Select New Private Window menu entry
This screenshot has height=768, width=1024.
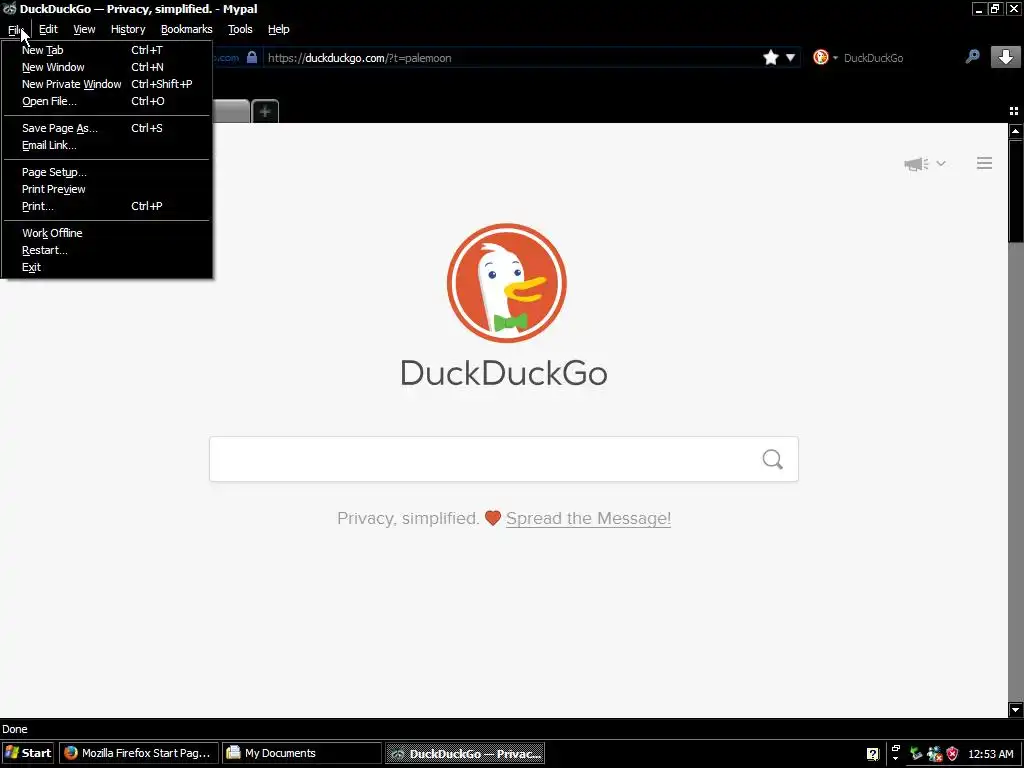[x=106, y=84]
